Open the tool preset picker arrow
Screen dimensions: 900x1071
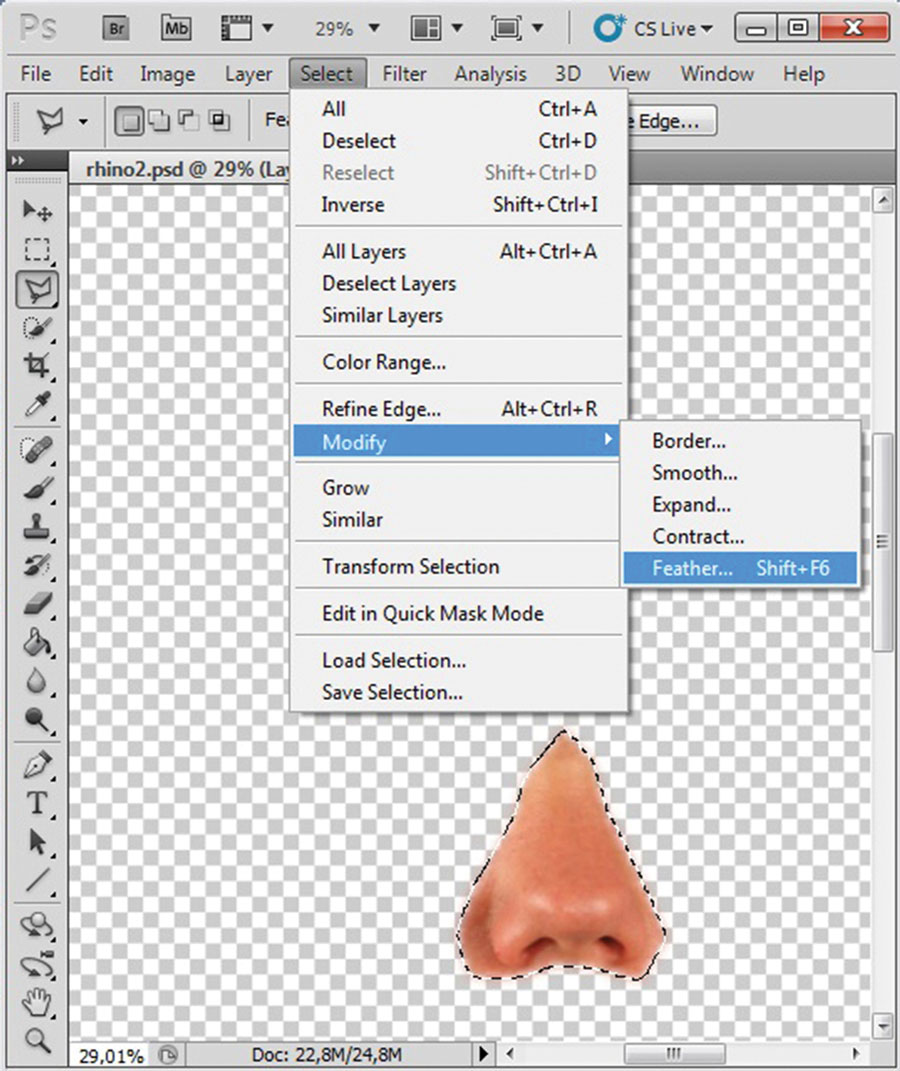tap(83, 122)
